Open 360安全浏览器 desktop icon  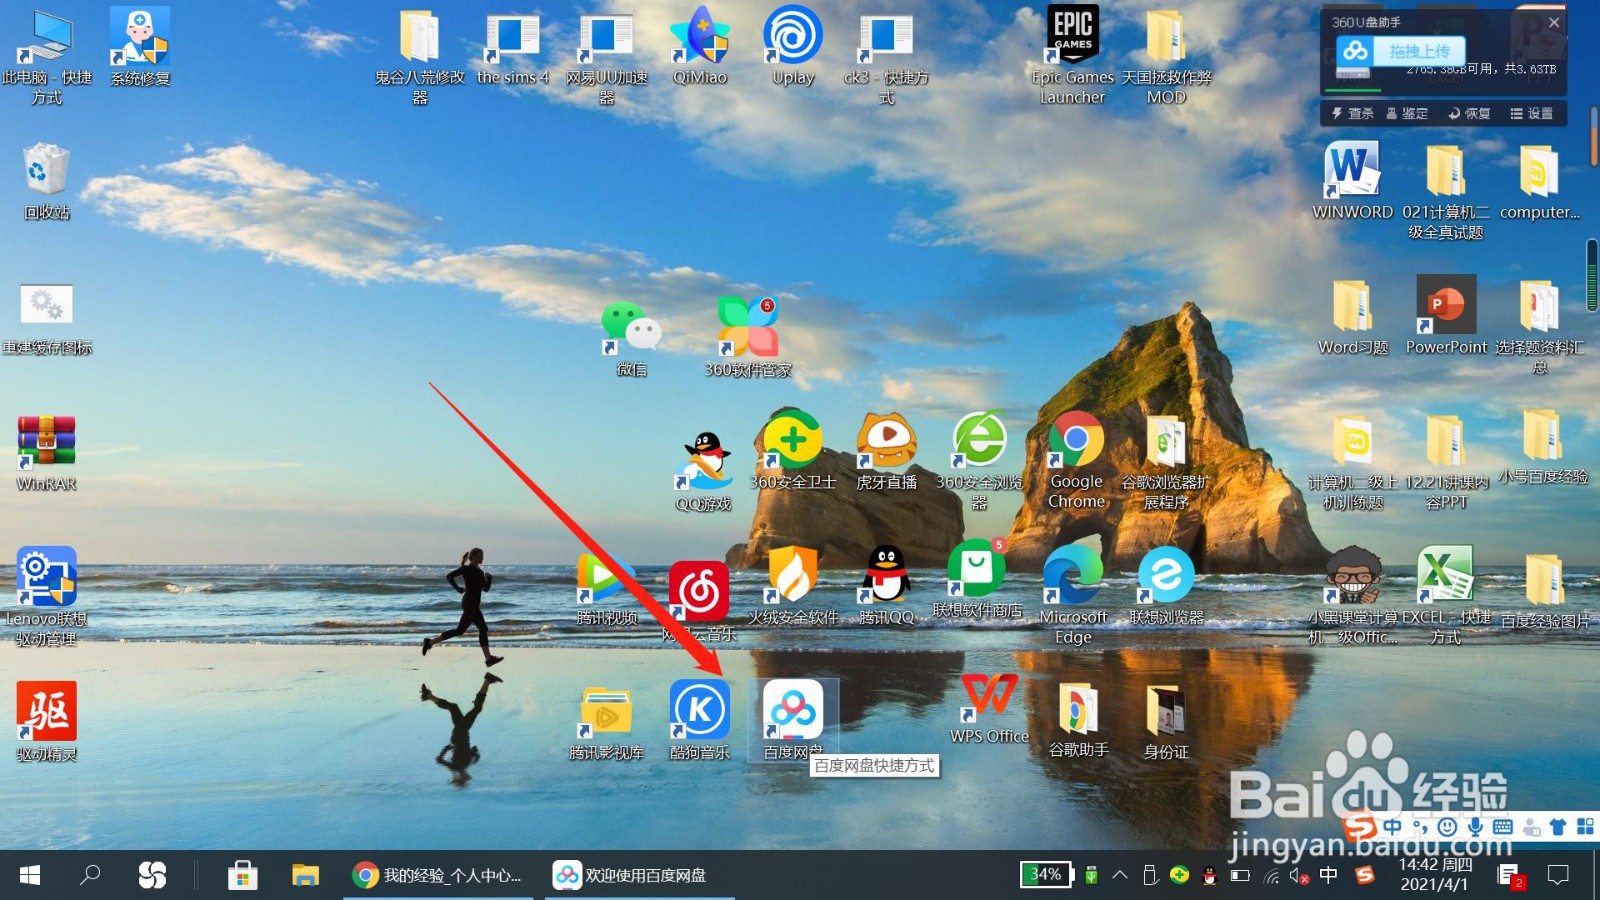979,460
